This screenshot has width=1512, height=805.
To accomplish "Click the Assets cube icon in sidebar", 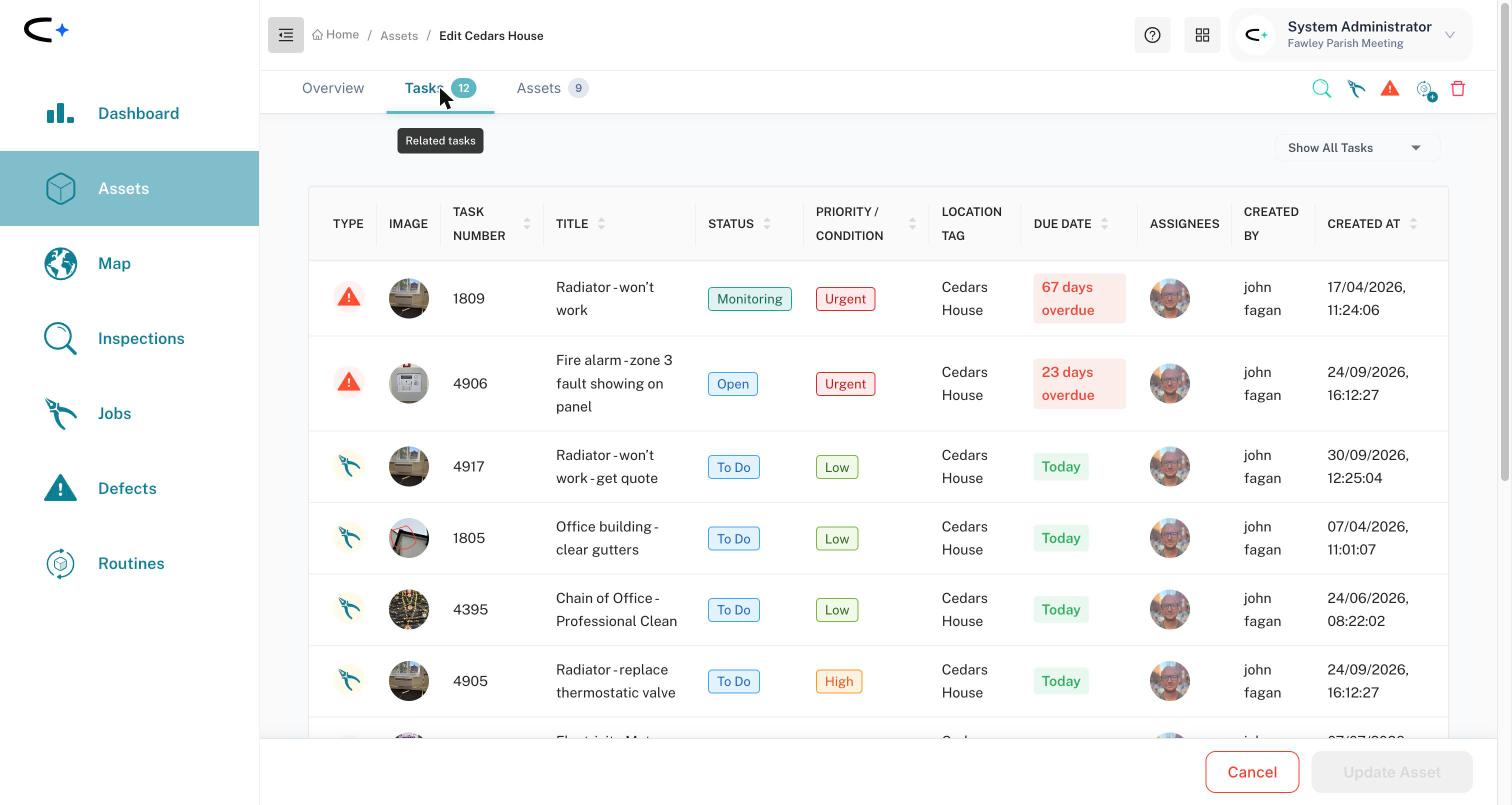I will tap(60, 188).
